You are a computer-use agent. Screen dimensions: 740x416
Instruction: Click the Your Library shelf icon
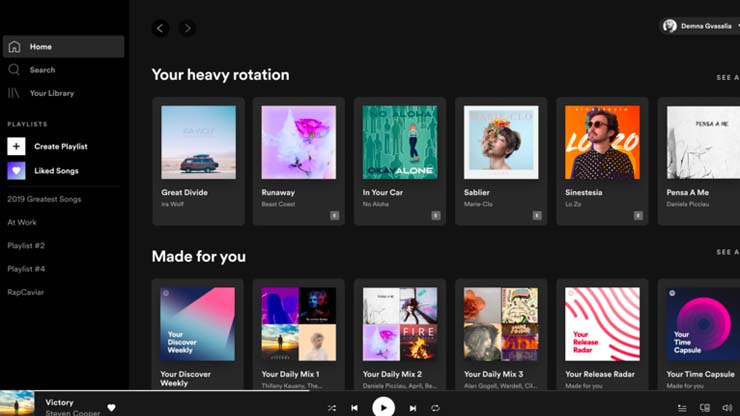click(x=14, y=93)
